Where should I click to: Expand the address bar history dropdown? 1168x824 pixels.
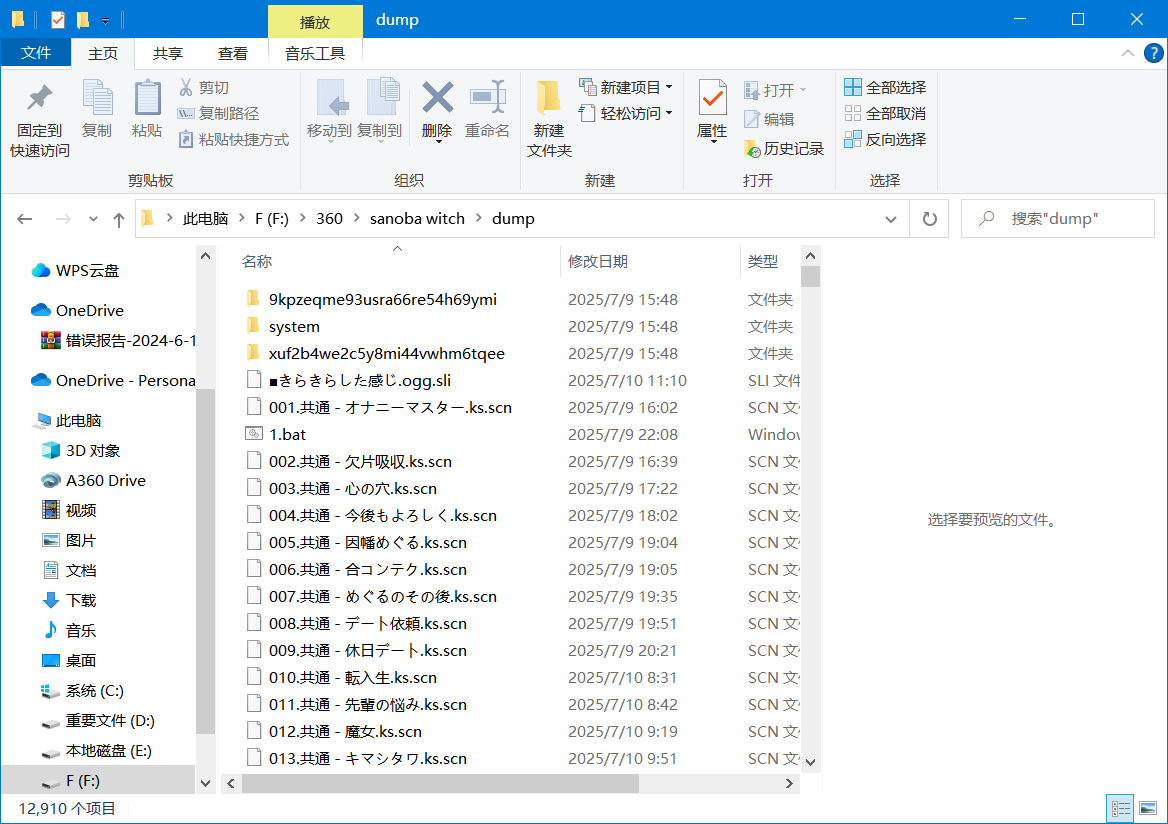[x=891, y=219]
